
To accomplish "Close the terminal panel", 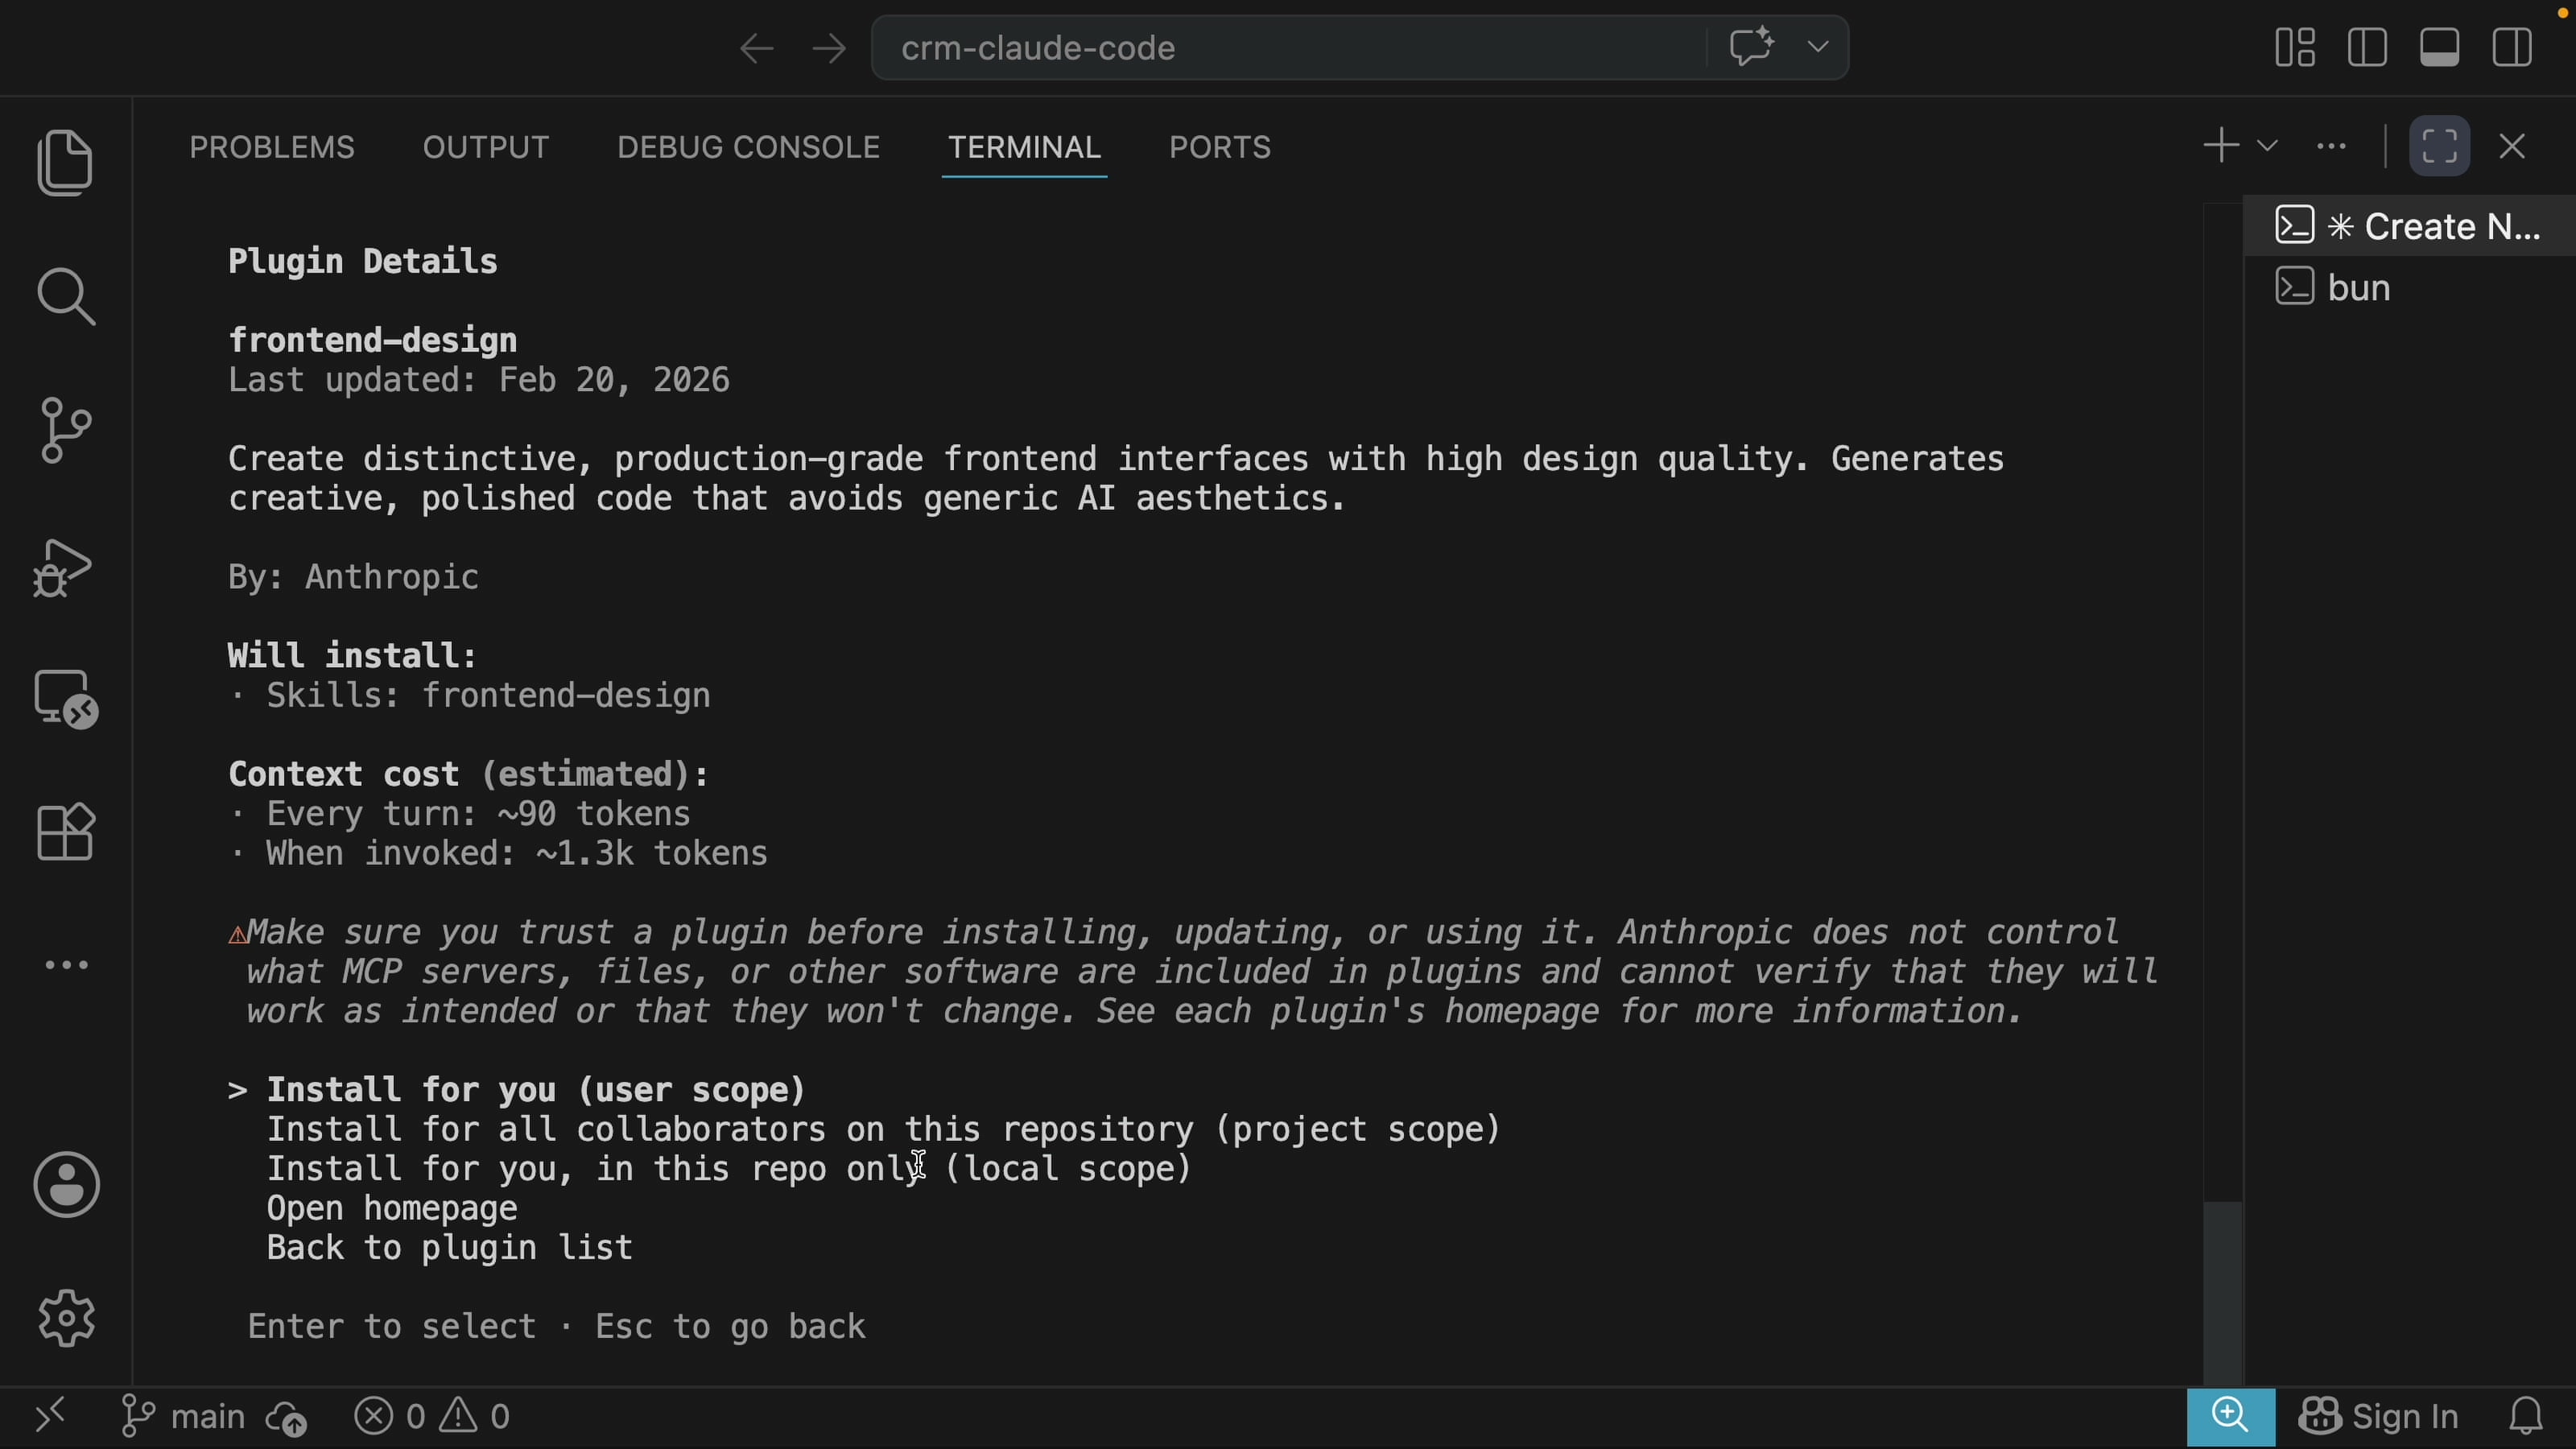I will [2512, 146].
